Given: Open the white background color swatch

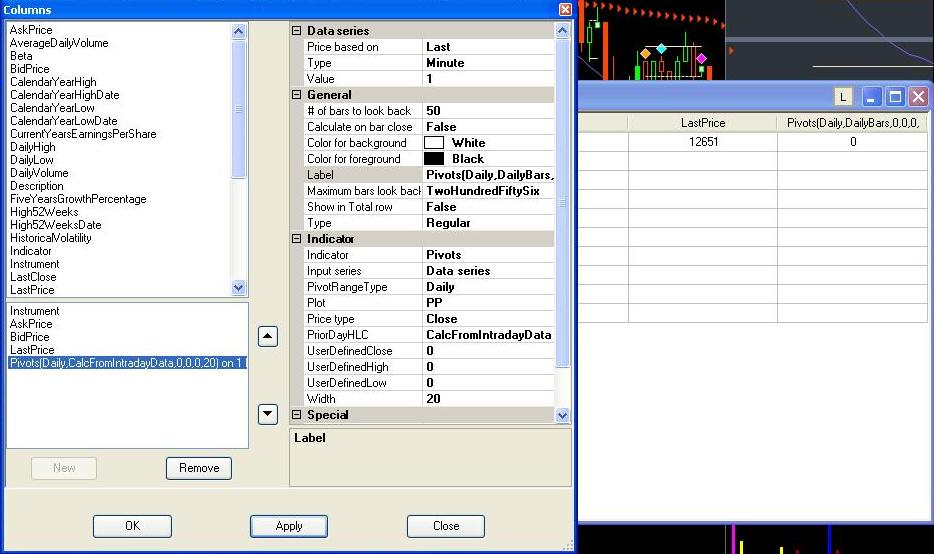Looking at the screenshot, I should 434,143.
